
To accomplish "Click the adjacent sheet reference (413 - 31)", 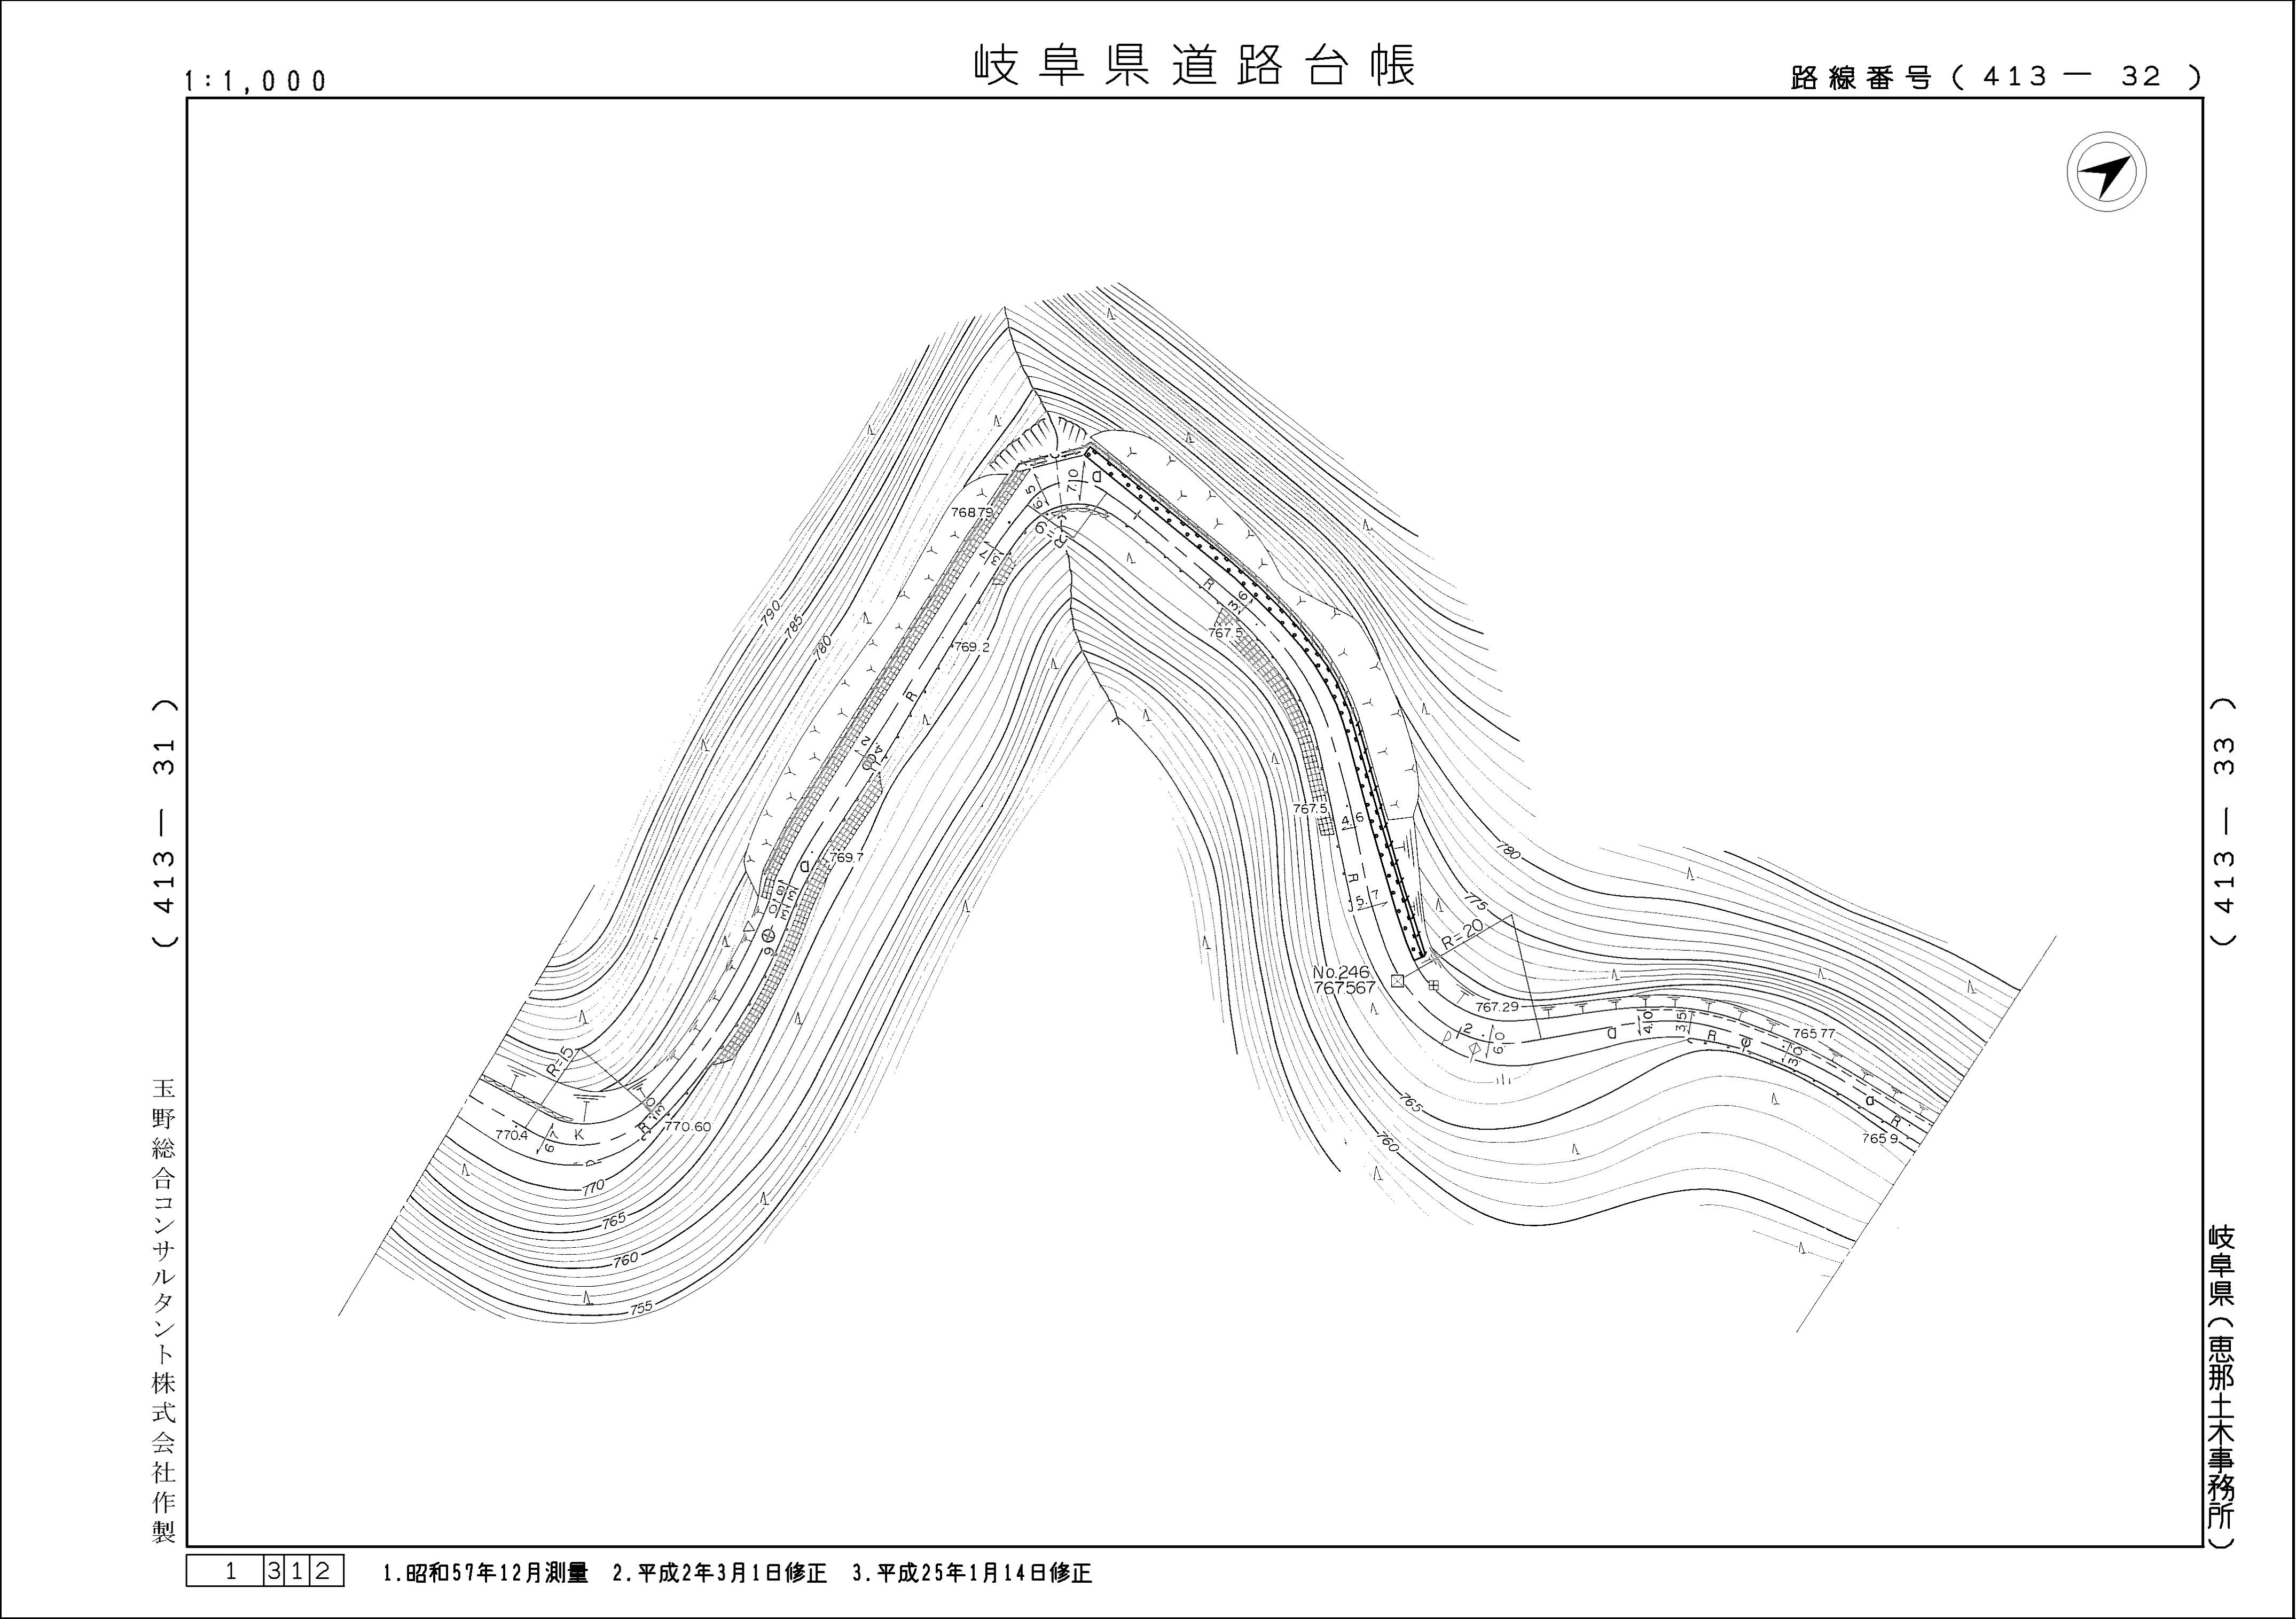I will coord(165,822).
